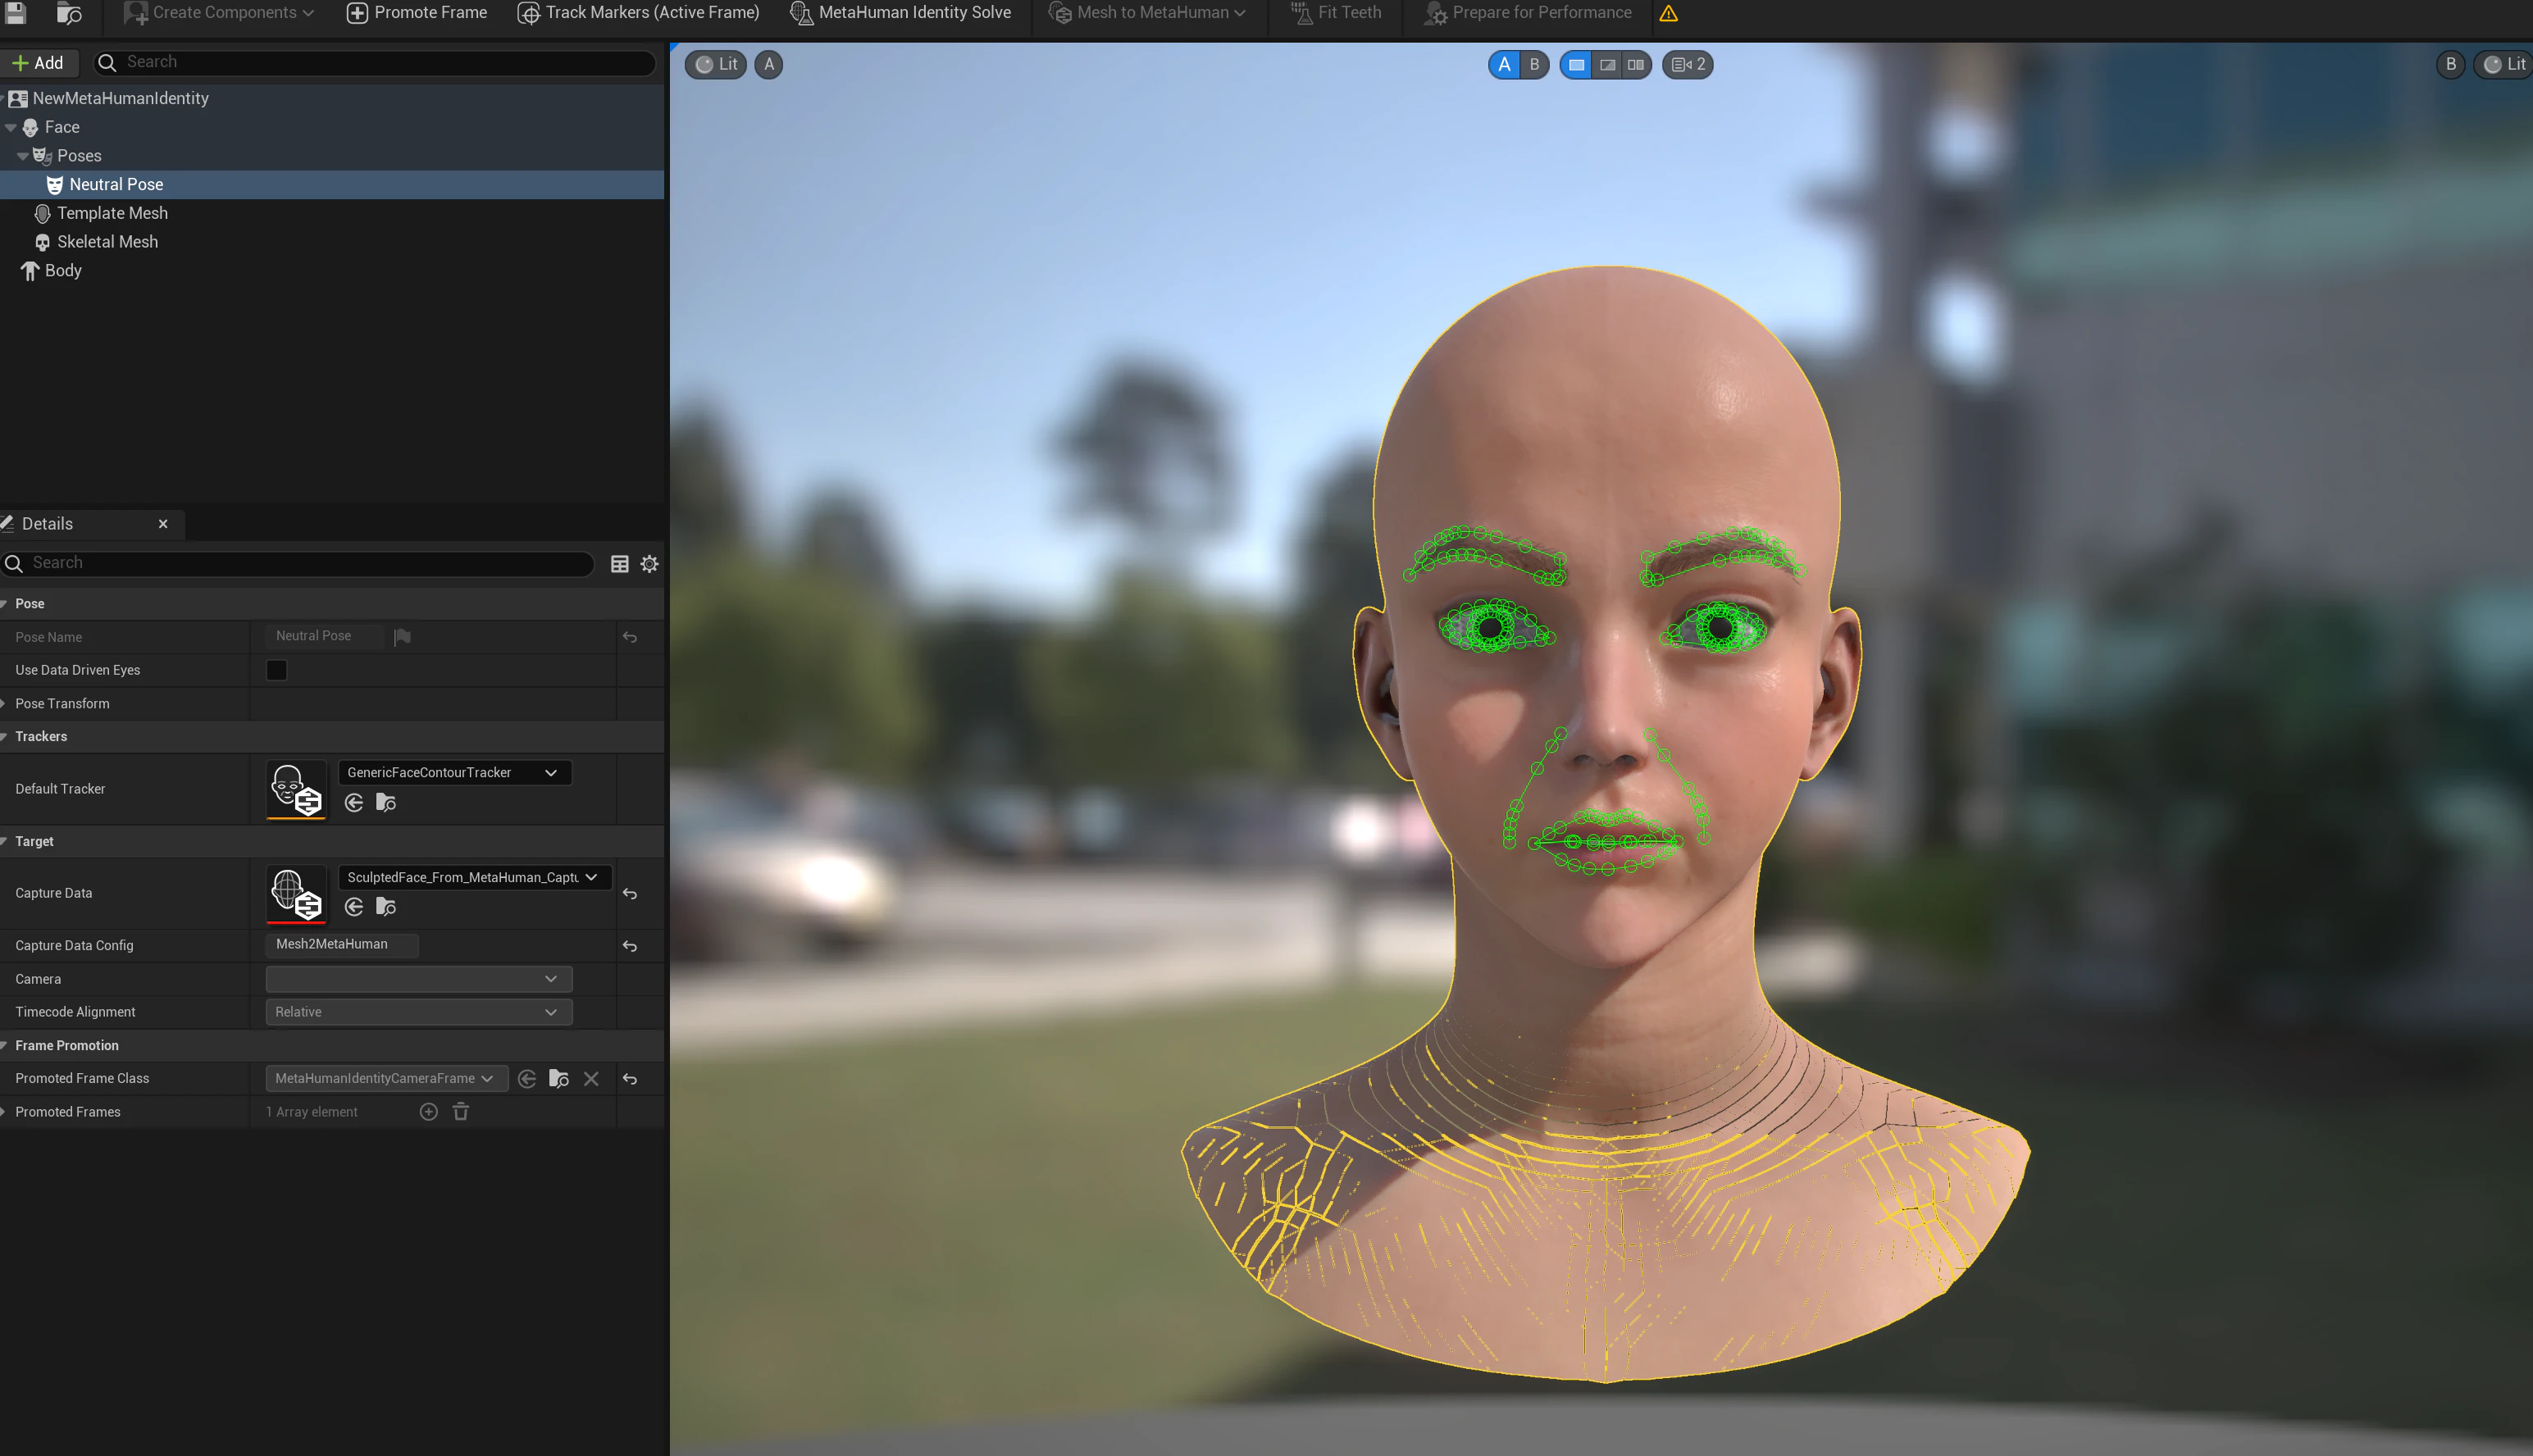Reset Capture Data Config to default

630,946
